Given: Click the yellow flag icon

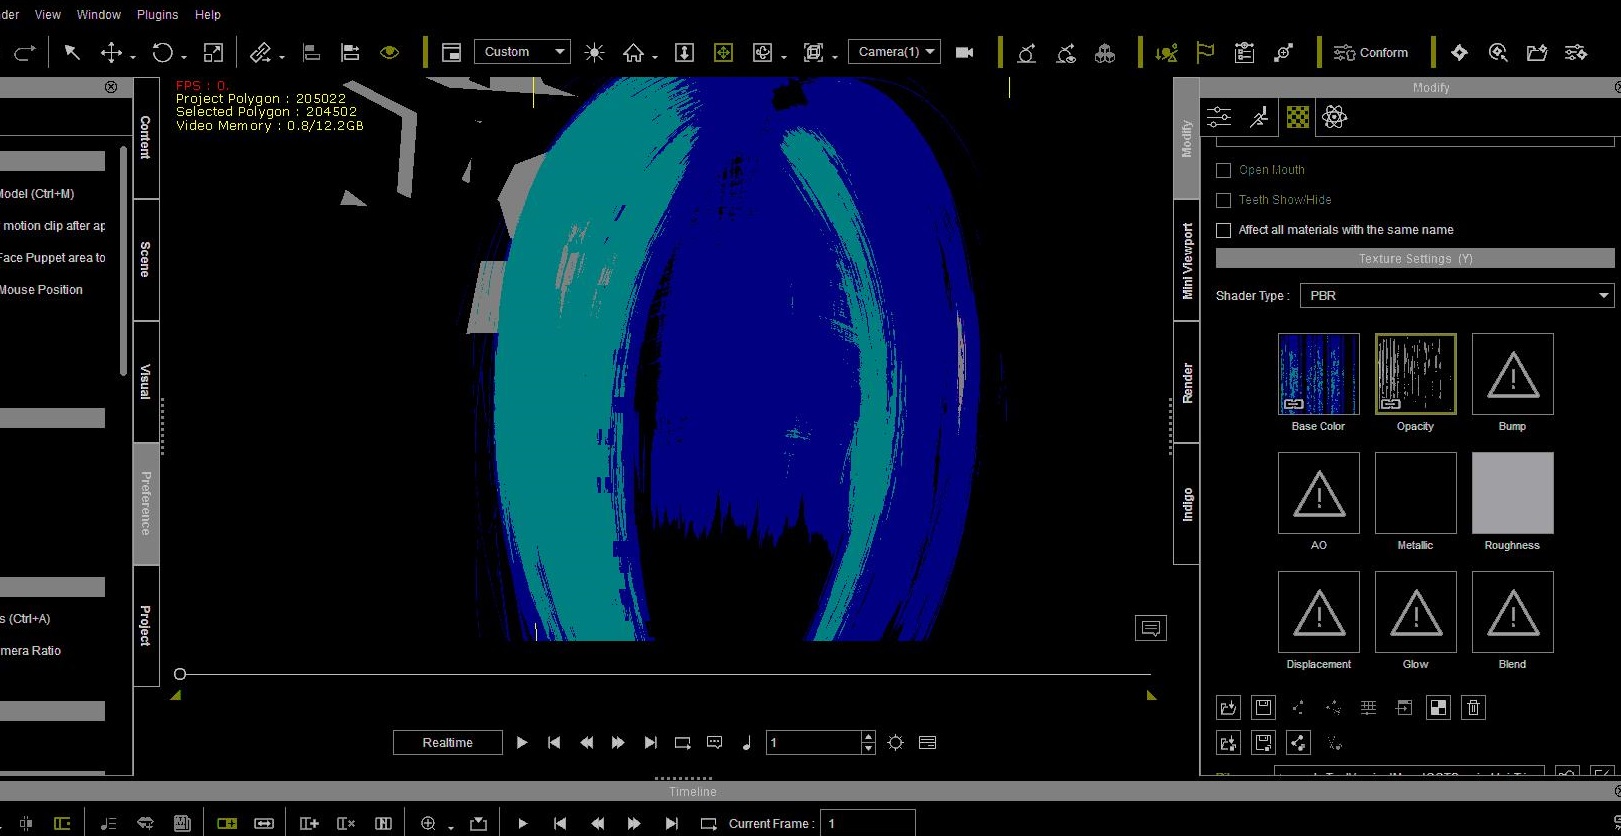Looking at the screenshot, I should tap(1205, 52).
